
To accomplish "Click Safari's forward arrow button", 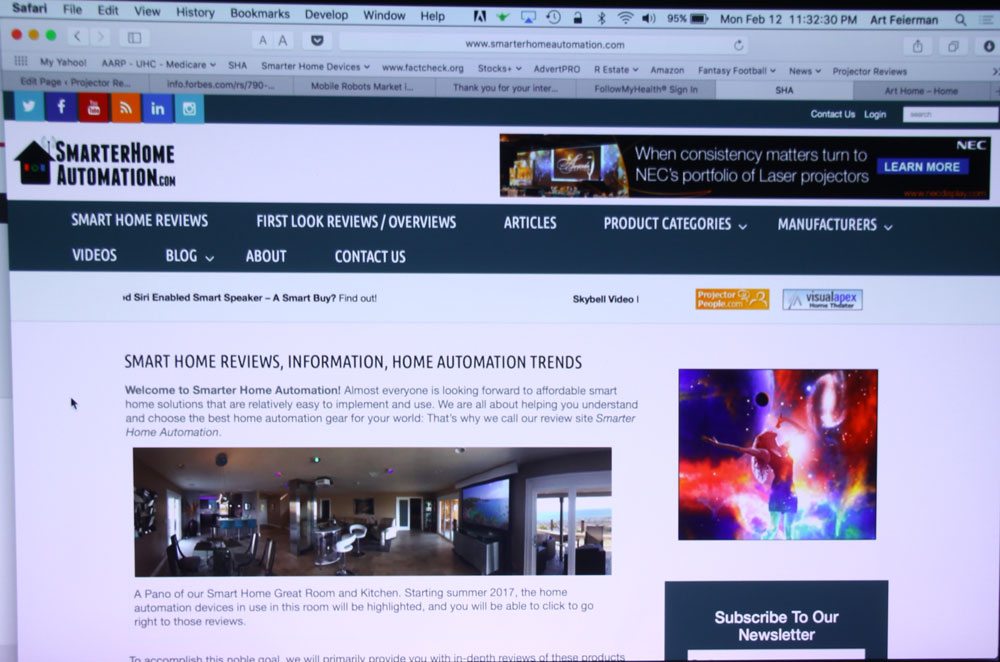I will [x=100, y=37].
